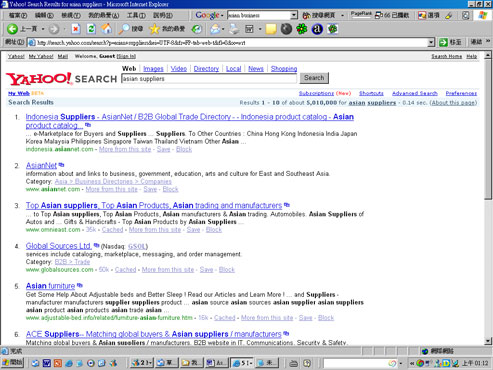
Task: Click the green ICQ flower icon
Action: [302, 29]
